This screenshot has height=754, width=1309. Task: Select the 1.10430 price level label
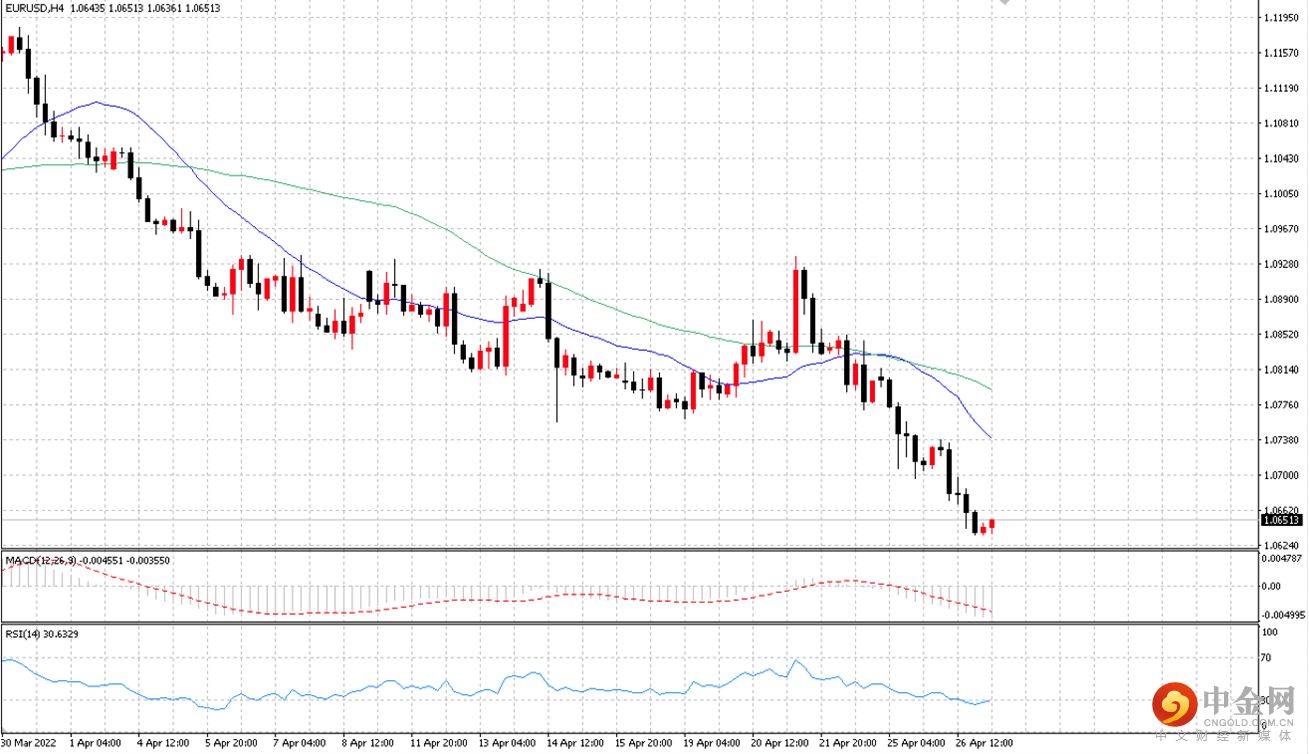click(1281, 159)
